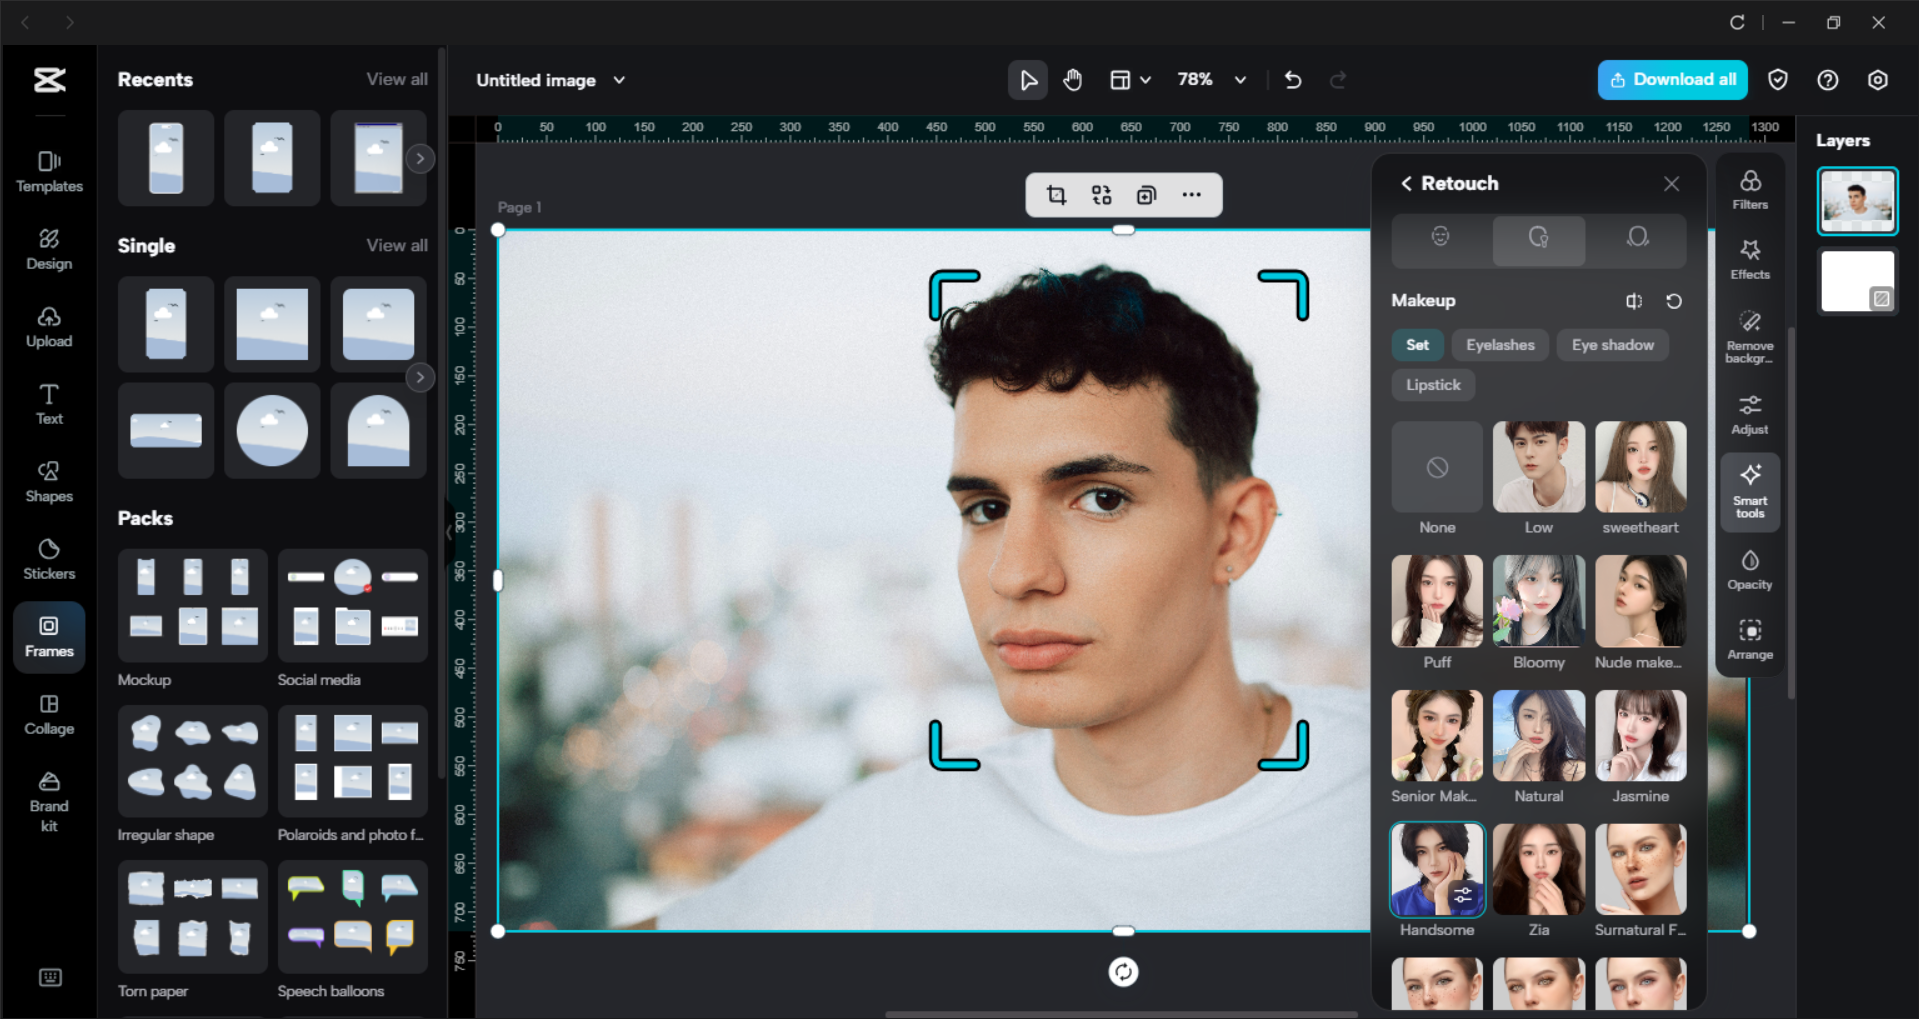1919x1019 pixels.
Task: Expand more Recents with the arrow
Action: point(420,158)
